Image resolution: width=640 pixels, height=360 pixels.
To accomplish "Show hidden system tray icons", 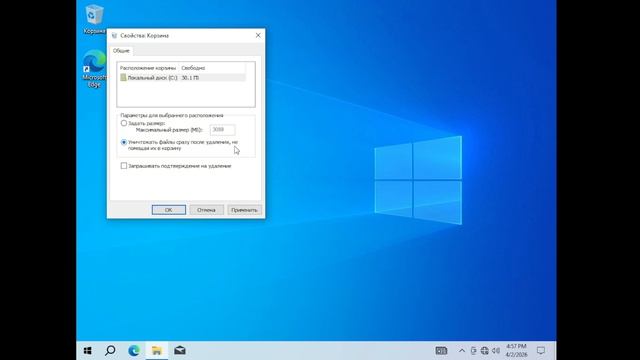I will click(x=462, y=351).
